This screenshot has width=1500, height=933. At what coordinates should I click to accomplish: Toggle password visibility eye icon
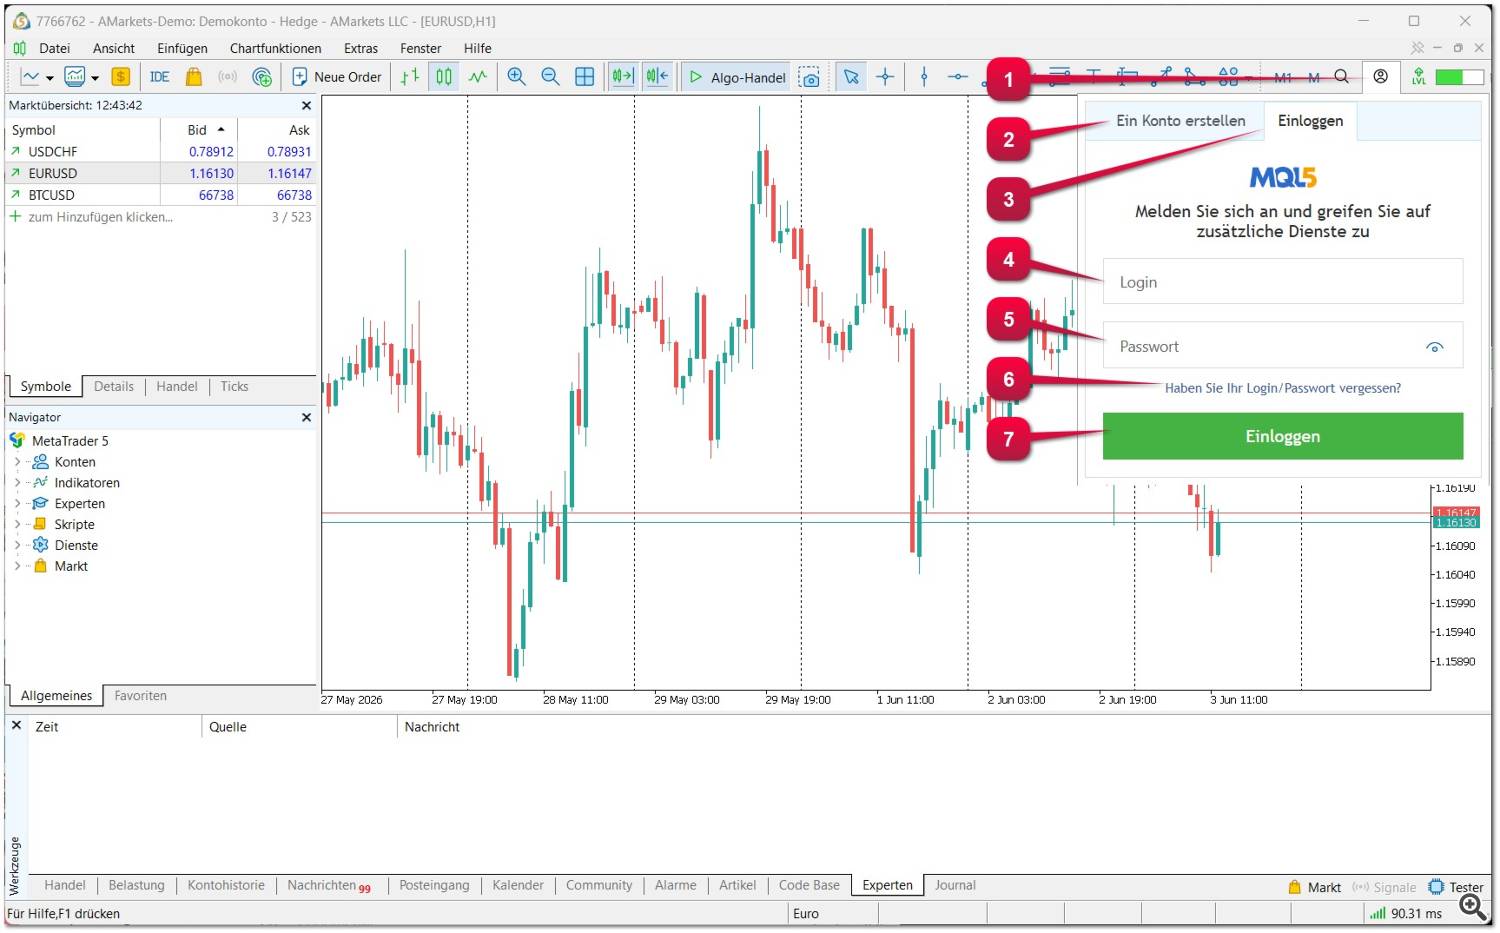pos(1434,347)
